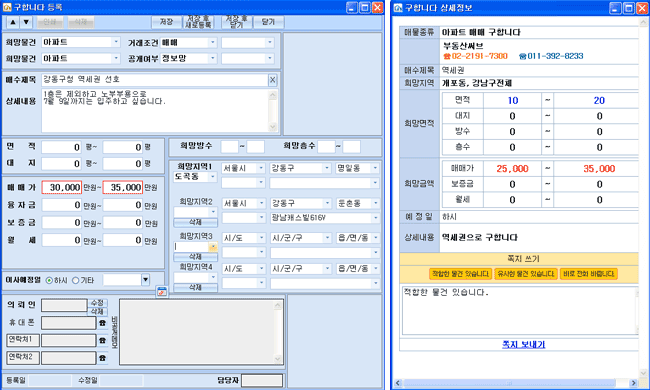Click the 매수제목 text input field
650x390 pixels.
click(x=155, y=80)
